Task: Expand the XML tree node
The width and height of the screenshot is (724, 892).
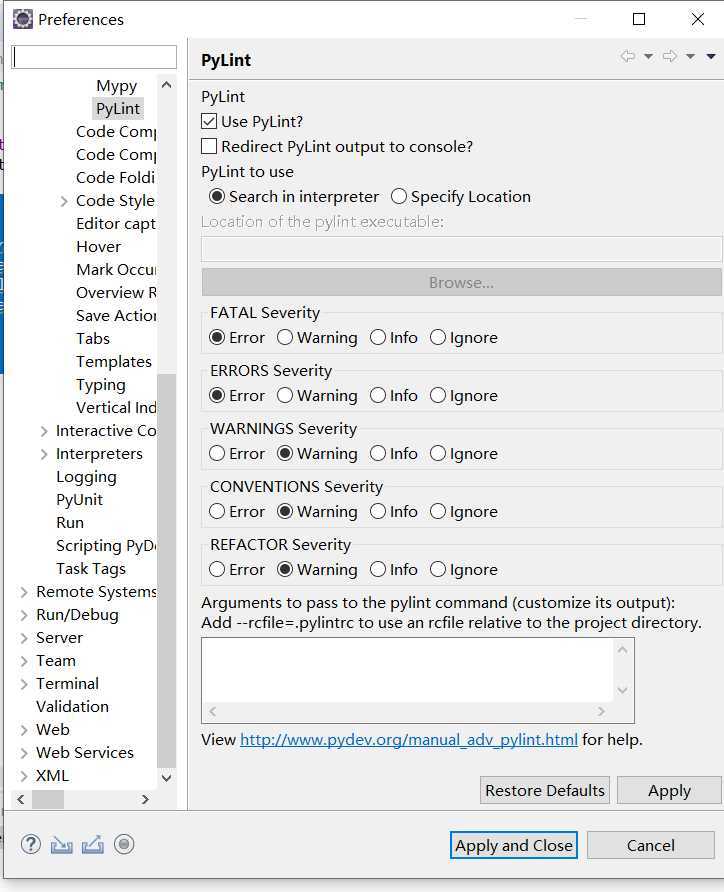Action: [x=24, y=777]
